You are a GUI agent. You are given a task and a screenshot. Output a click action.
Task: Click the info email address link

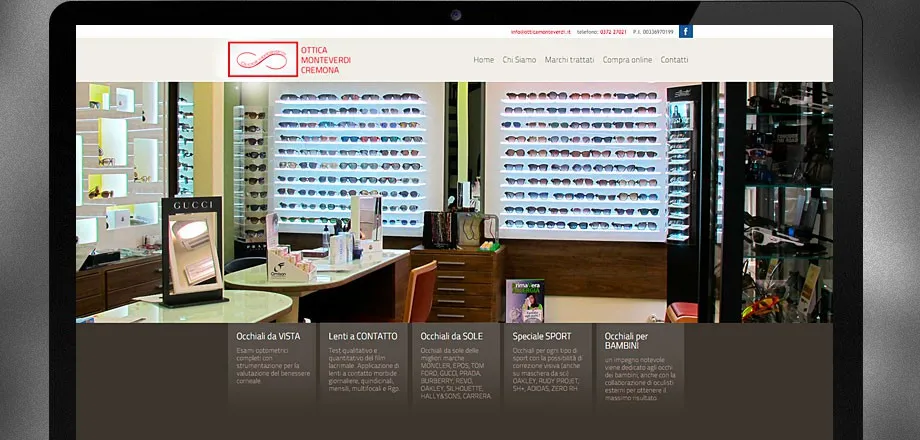point(540,32)
